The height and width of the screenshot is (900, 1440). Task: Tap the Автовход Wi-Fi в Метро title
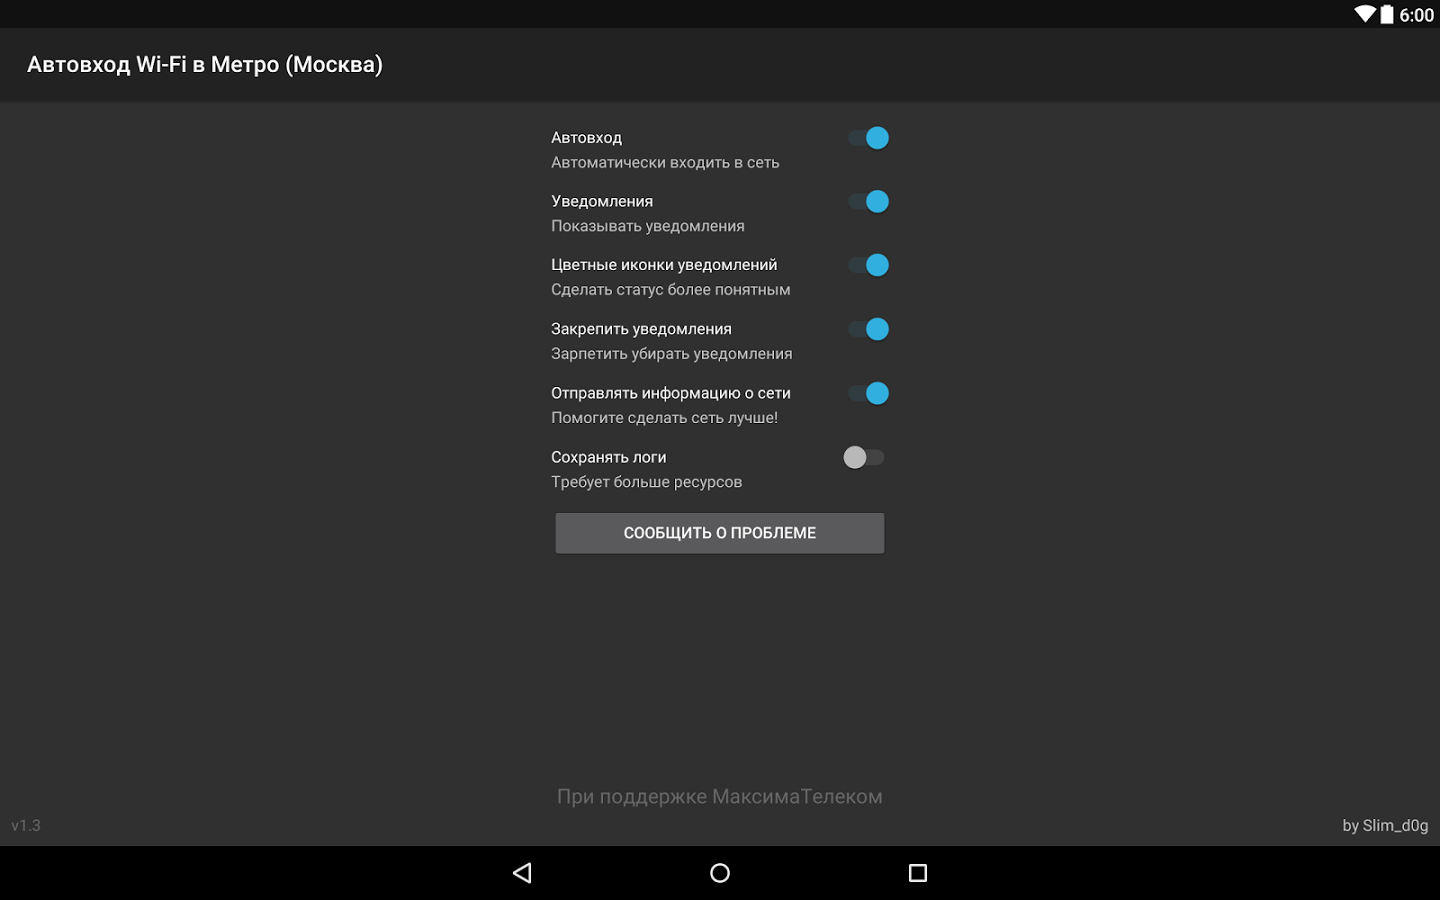coord(205,64)
